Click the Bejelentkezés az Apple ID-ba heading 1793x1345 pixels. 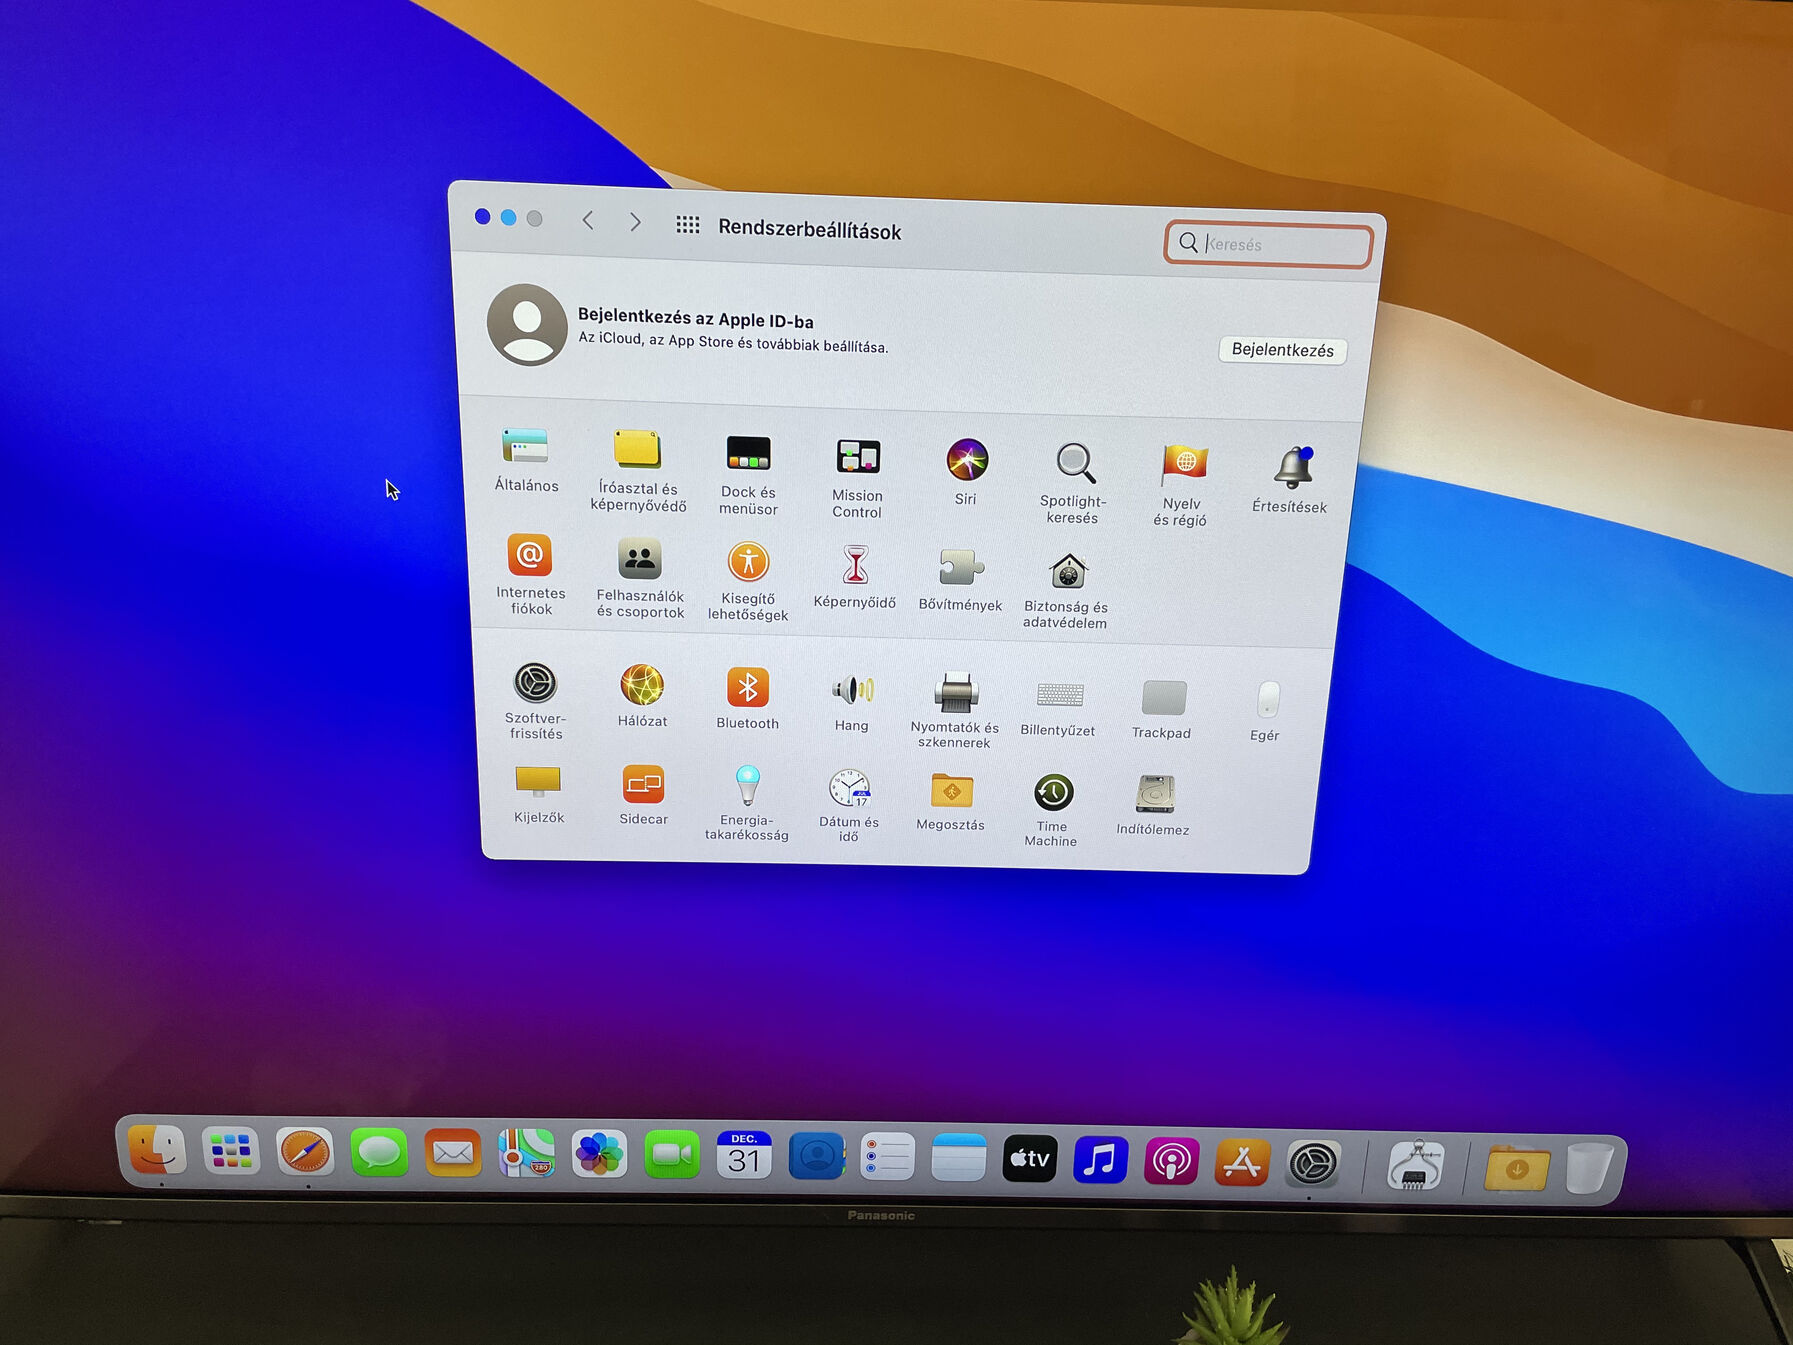pos(696,319)
